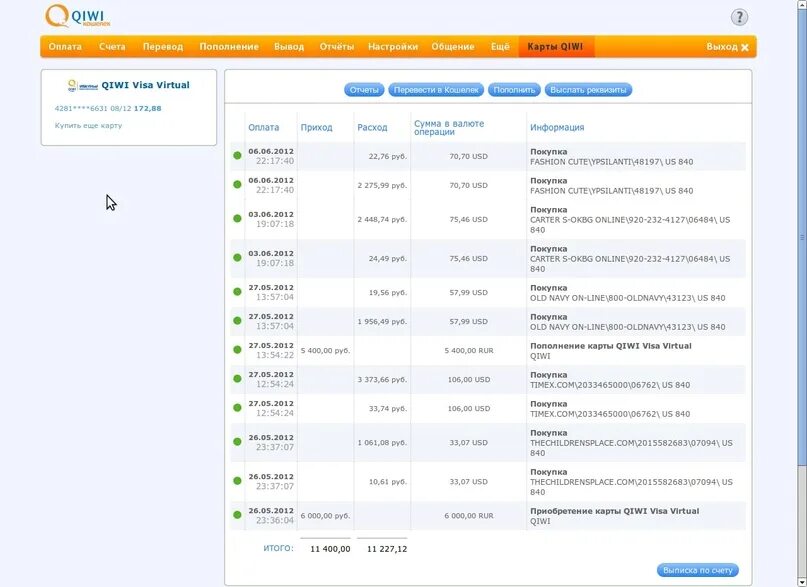
Task: Click the ИТОГО label
Action: click(278, 548)
